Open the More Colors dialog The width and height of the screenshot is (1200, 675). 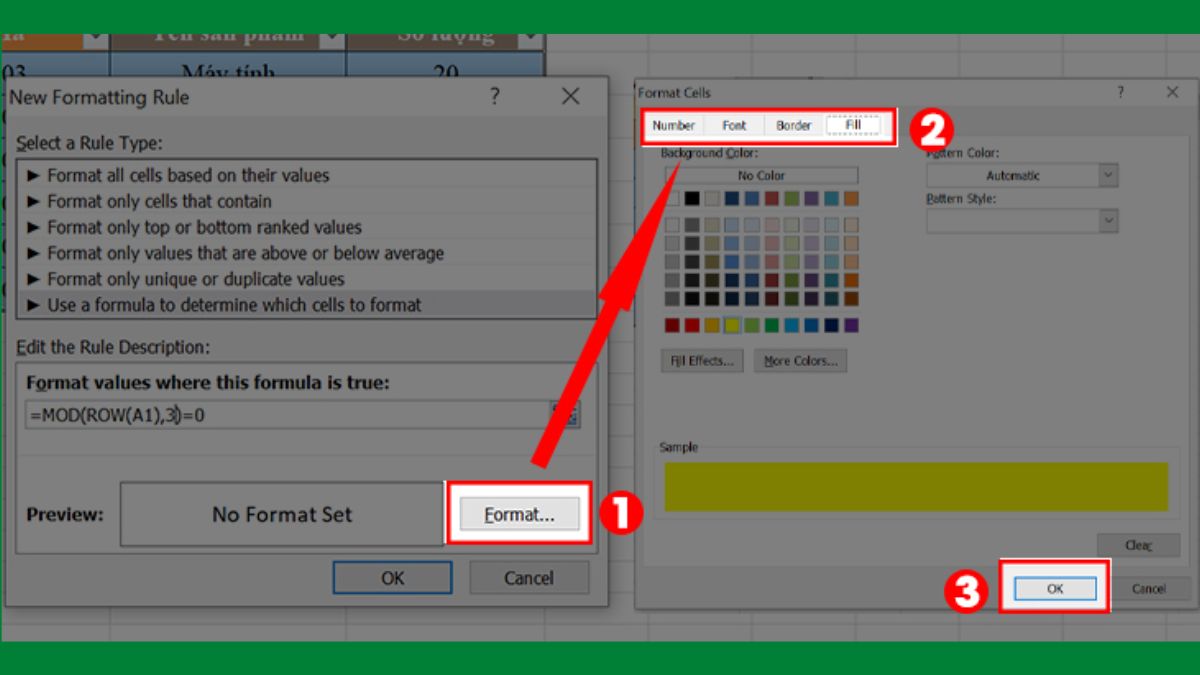pyautogui.click(x=800, y=360)
